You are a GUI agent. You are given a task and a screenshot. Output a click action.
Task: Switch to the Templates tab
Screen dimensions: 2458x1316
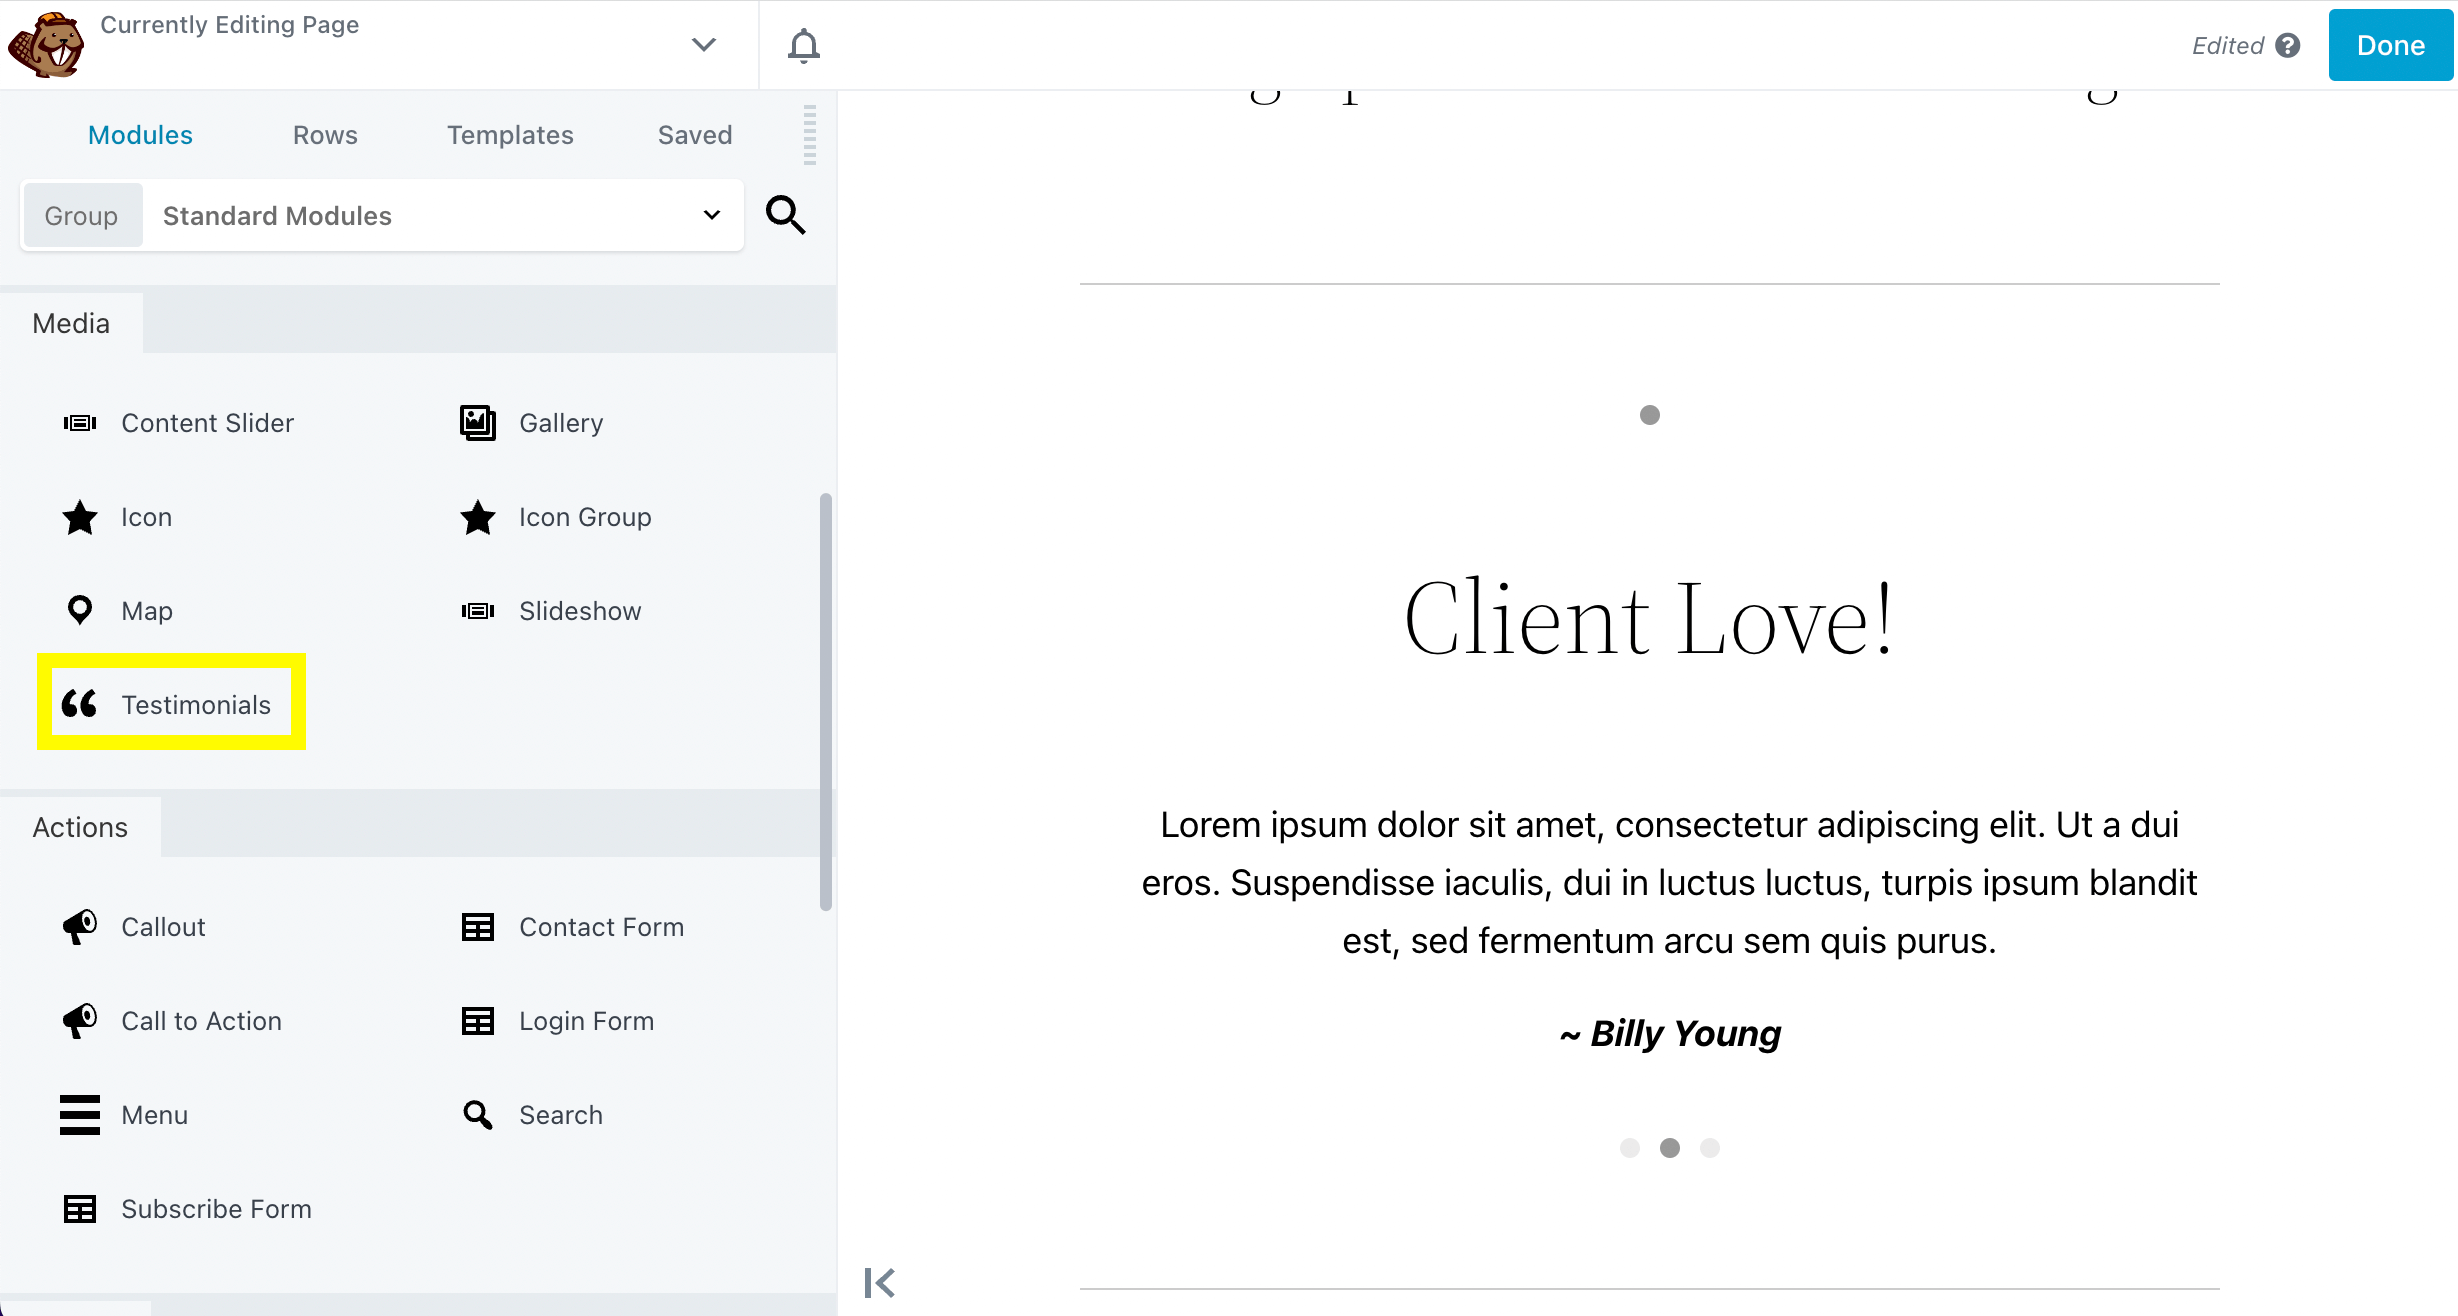510,135
